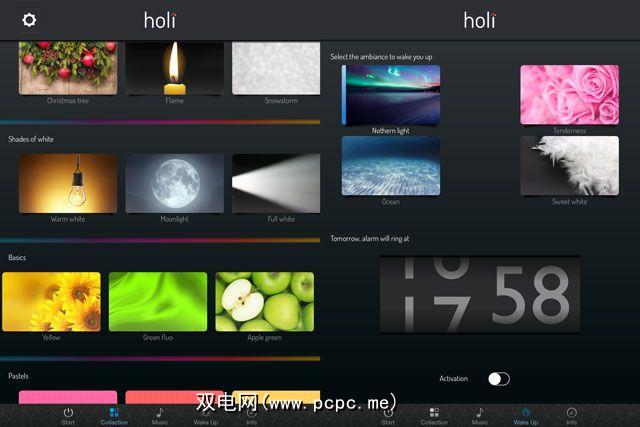Select the Warm white light bulb
This screenshot has height=427, width=640.
click(x=68, y=183)
